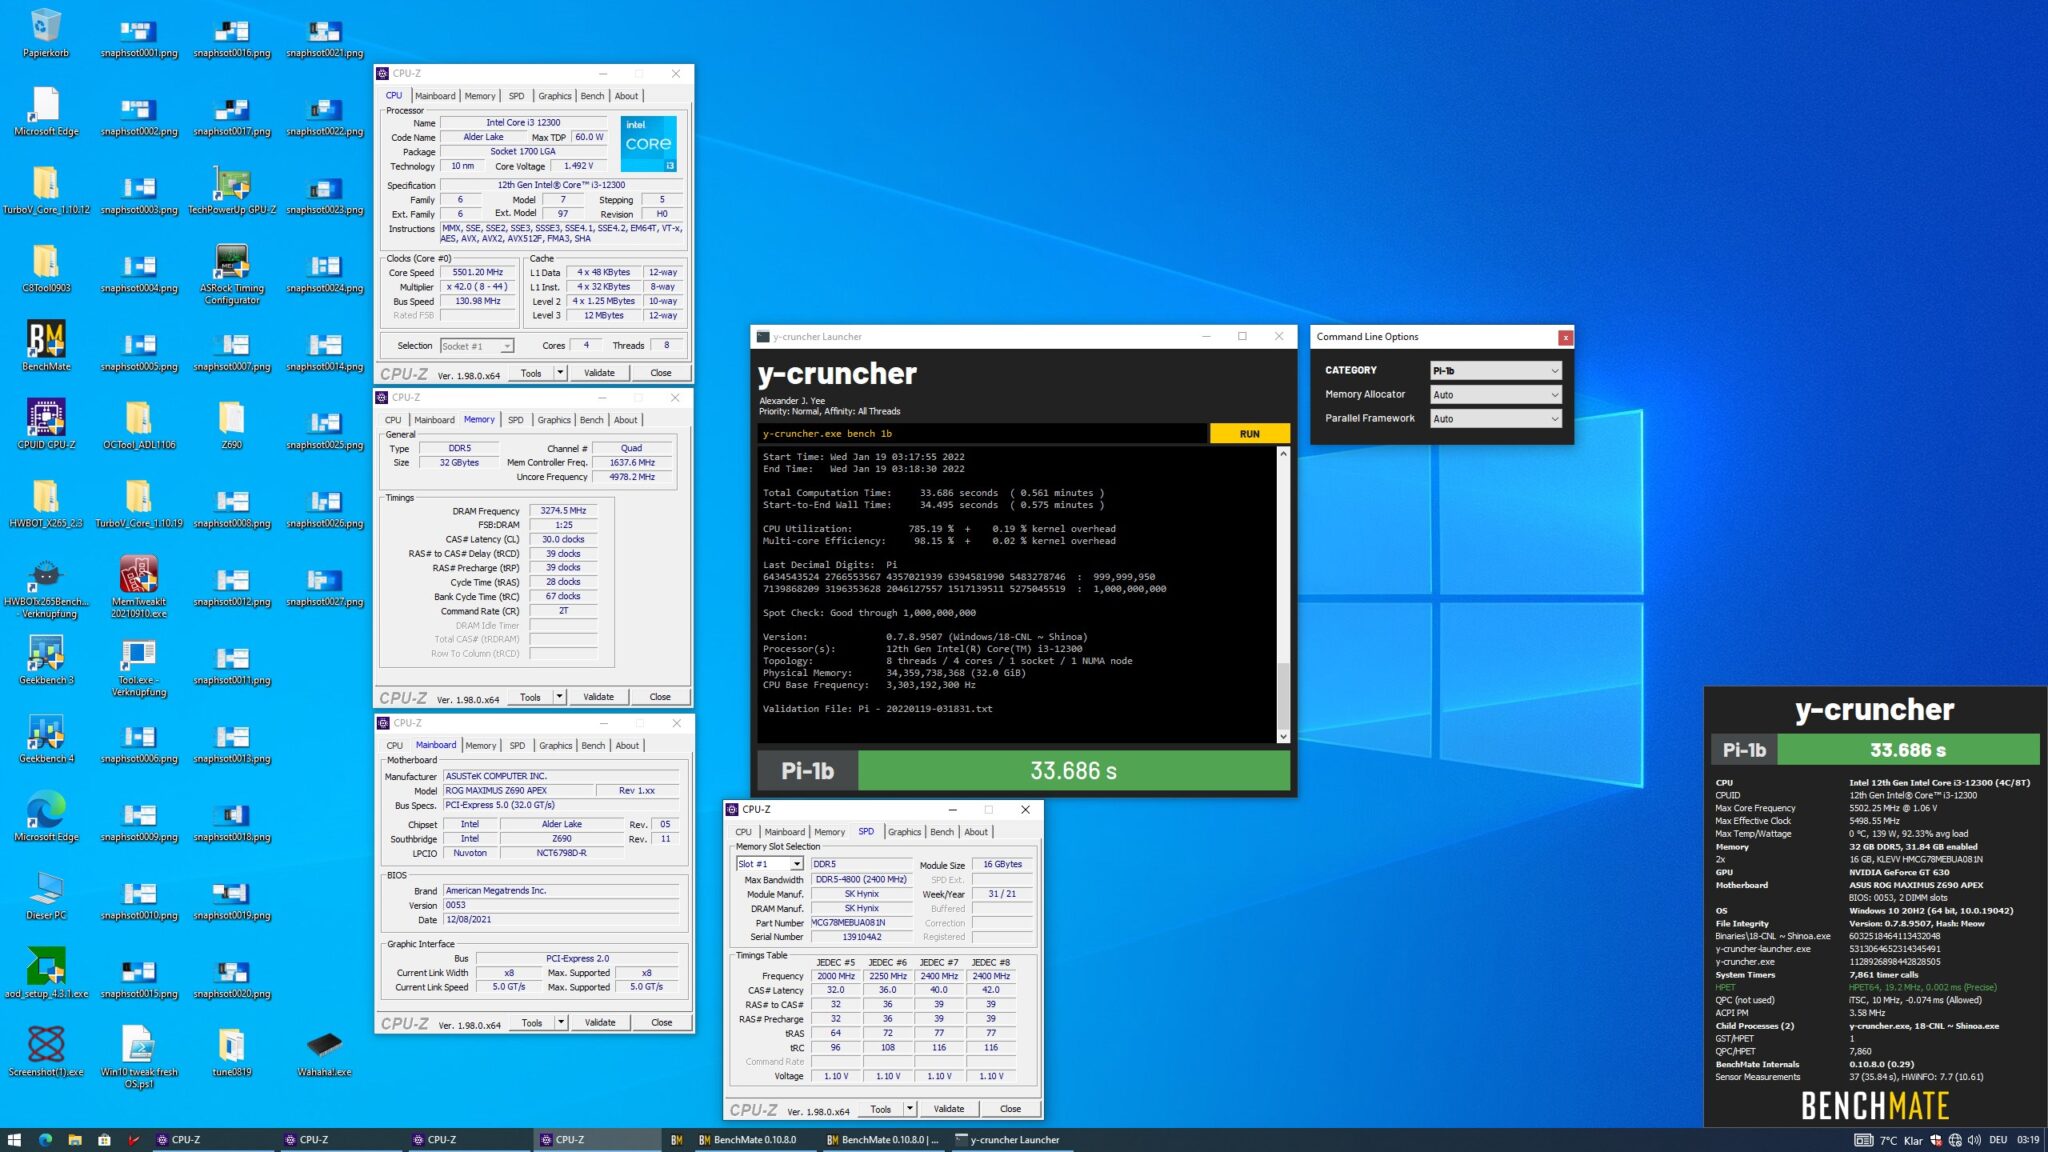The width and height of the screenshot is (2048, 1152).
Task: Open ASRock Timing Configurator desktop icon
Action: pos(232,274)
